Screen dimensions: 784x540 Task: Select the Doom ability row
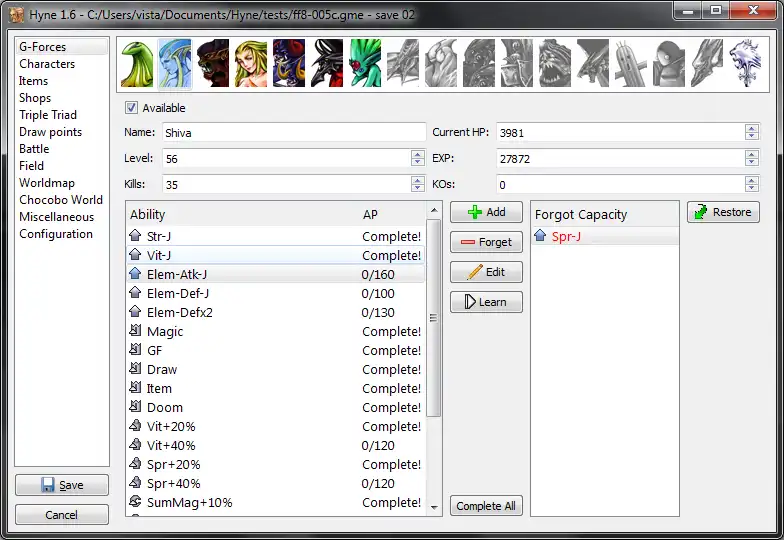(x=276, y=407)
